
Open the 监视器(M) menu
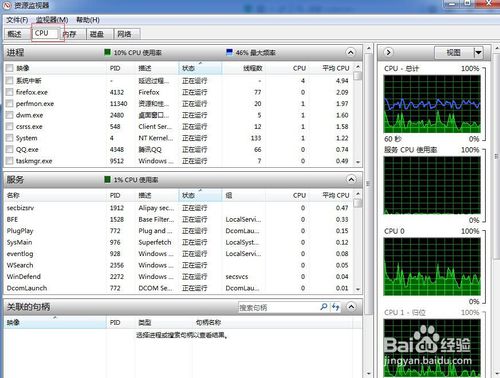click(x=52, y=20)
